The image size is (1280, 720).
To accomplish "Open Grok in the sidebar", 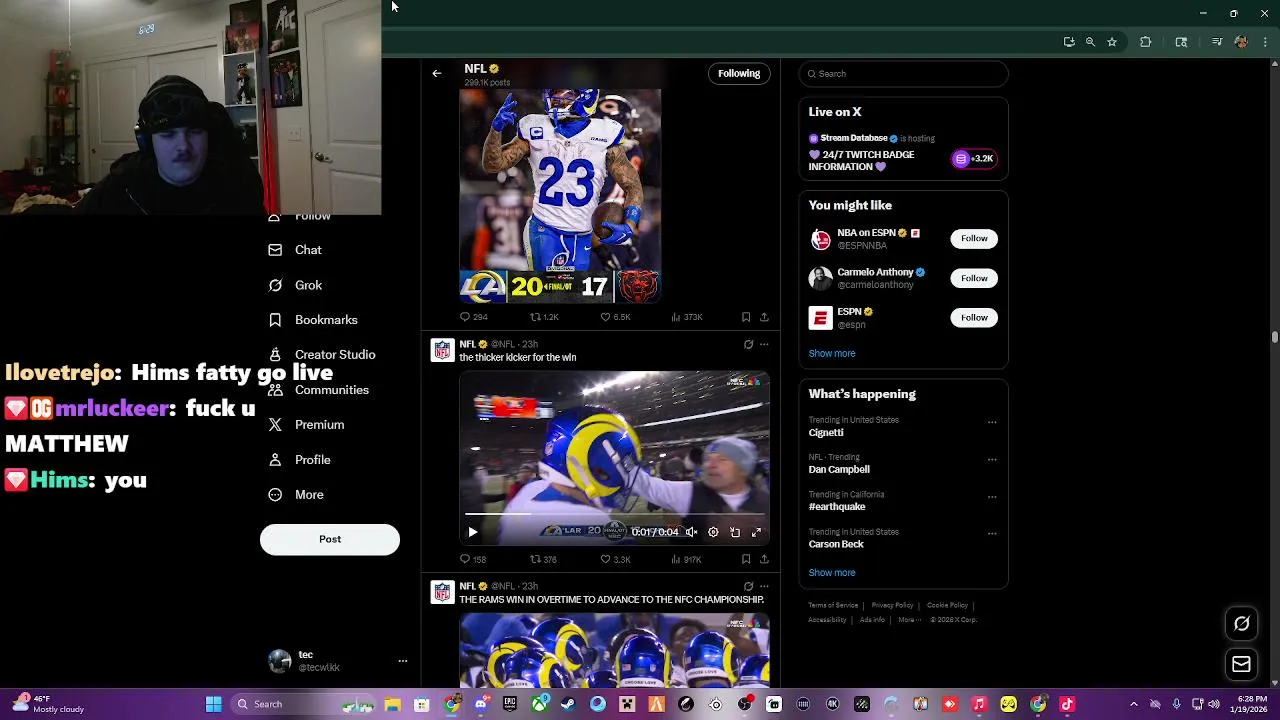I will point(295,285).
